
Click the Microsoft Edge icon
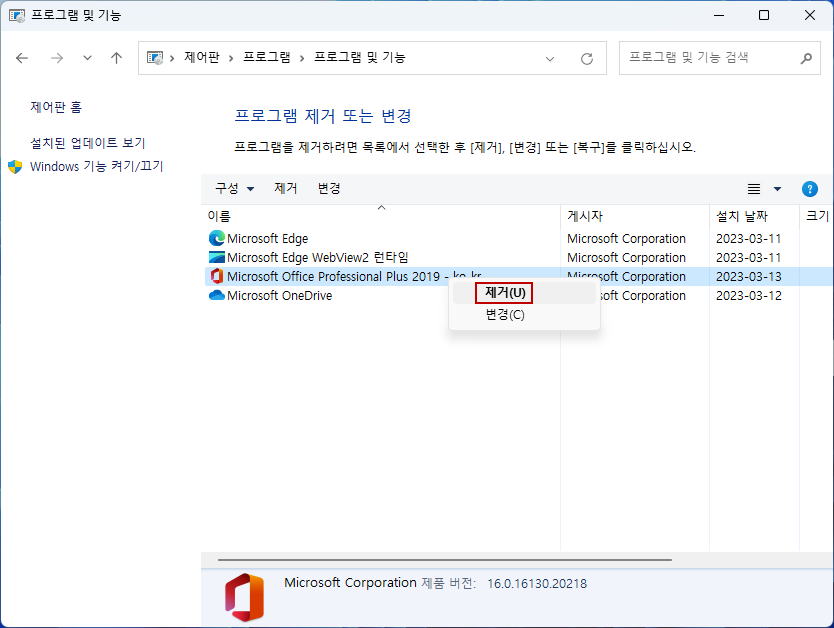click(x=216, y=238)
